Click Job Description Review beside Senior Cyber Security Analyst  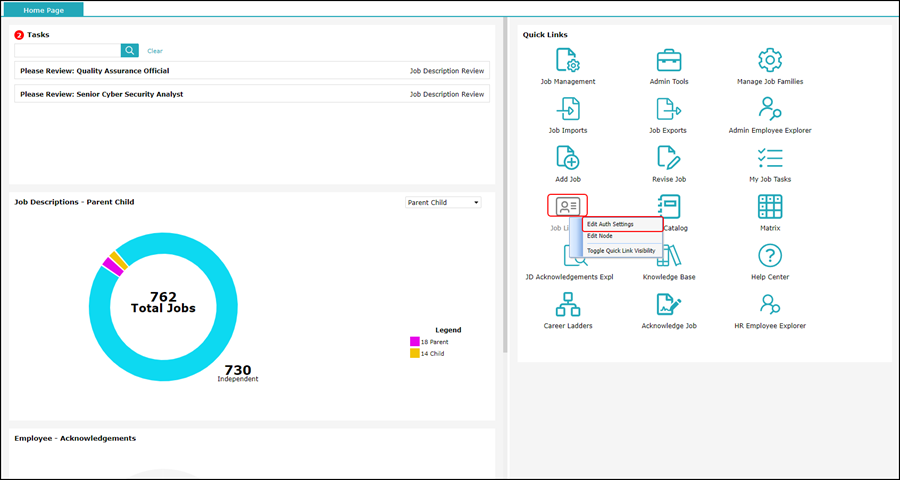point(447,94)
